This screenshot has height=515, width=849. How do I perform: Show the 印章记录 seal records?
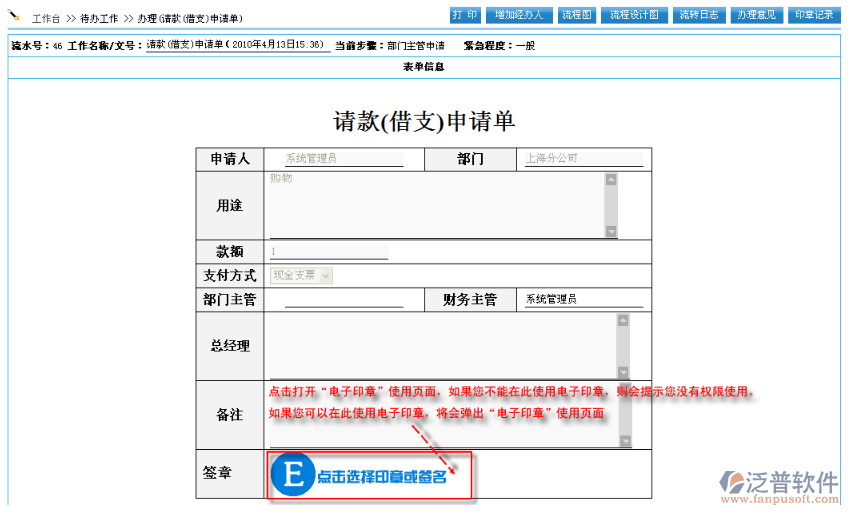point(813,15)
